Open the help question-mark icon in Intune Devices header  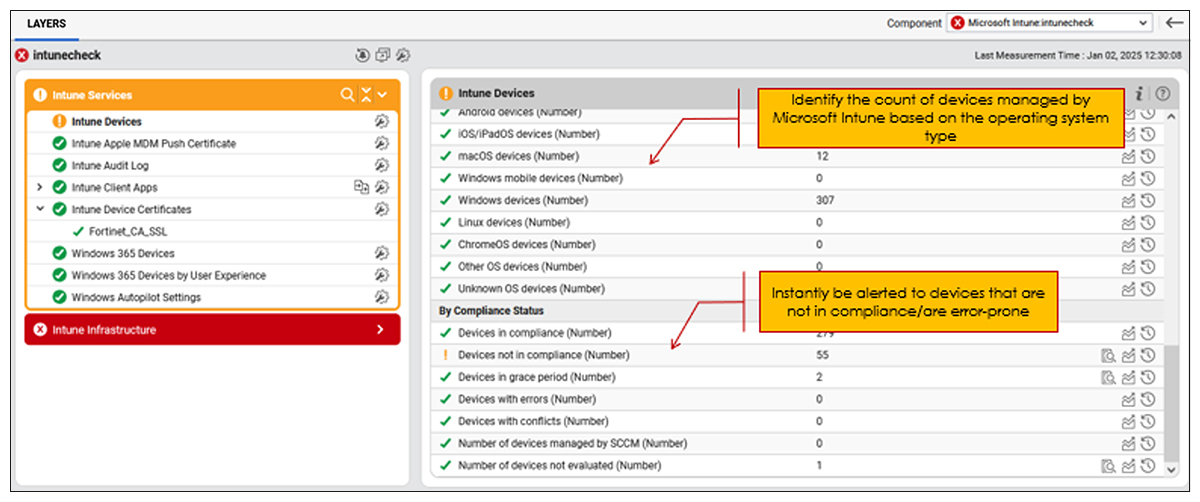[1162, 93]
